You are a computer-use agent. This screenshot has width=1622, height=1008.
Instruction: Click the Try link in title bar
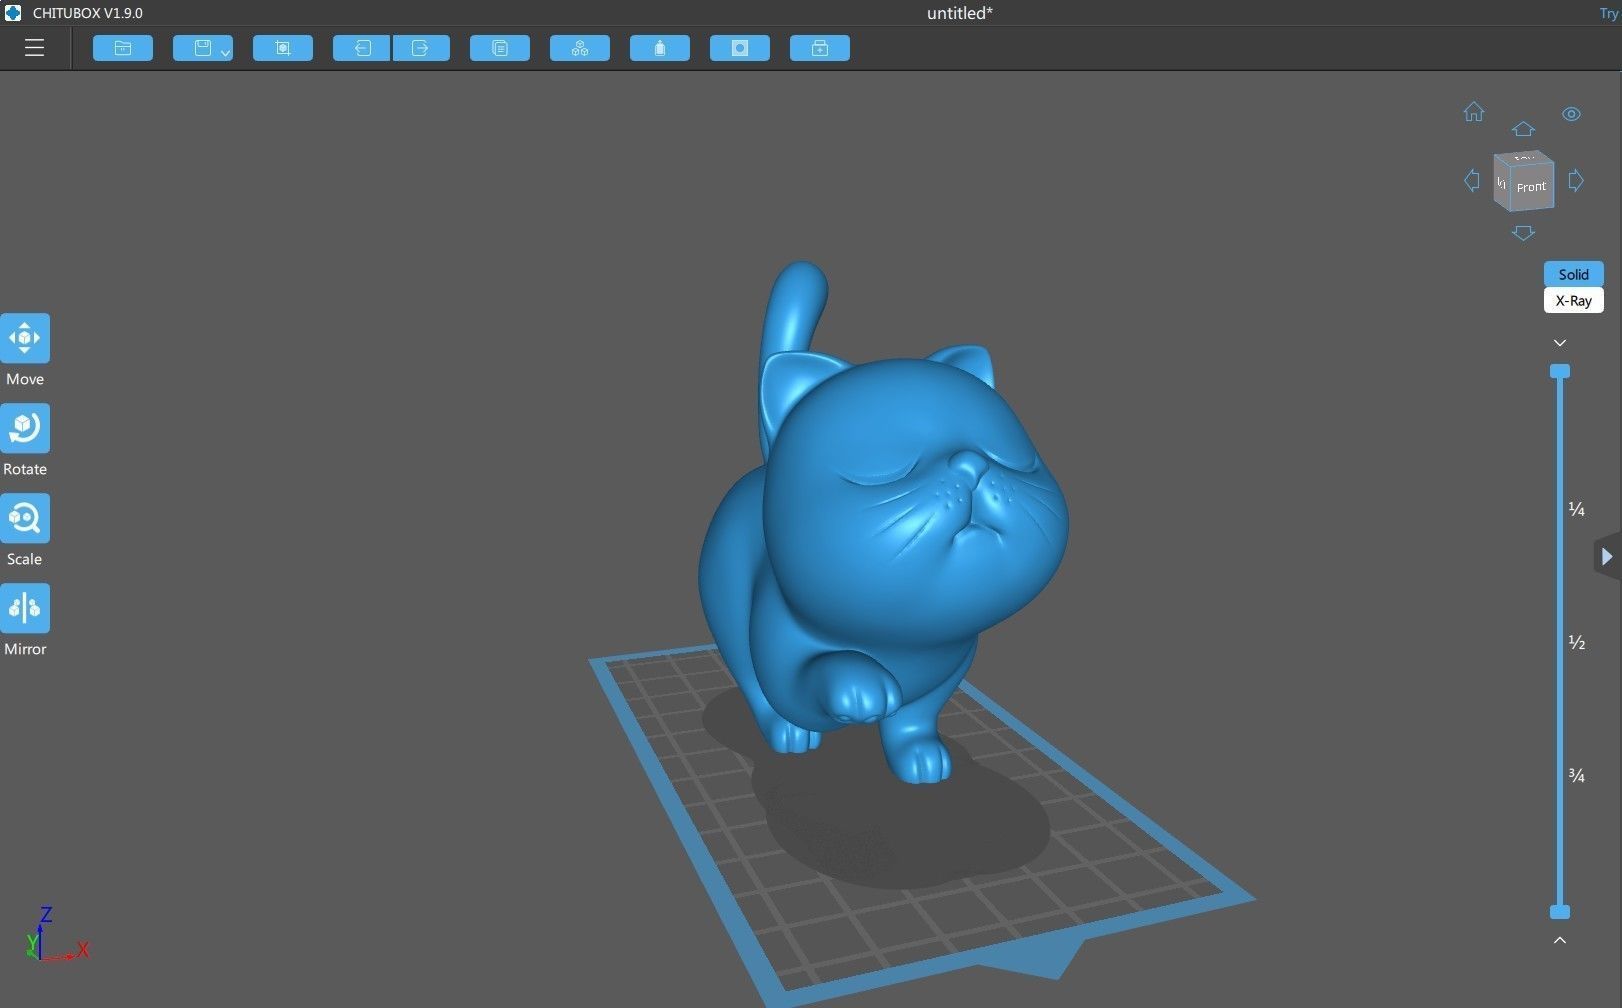click(x=1609, y=13)
